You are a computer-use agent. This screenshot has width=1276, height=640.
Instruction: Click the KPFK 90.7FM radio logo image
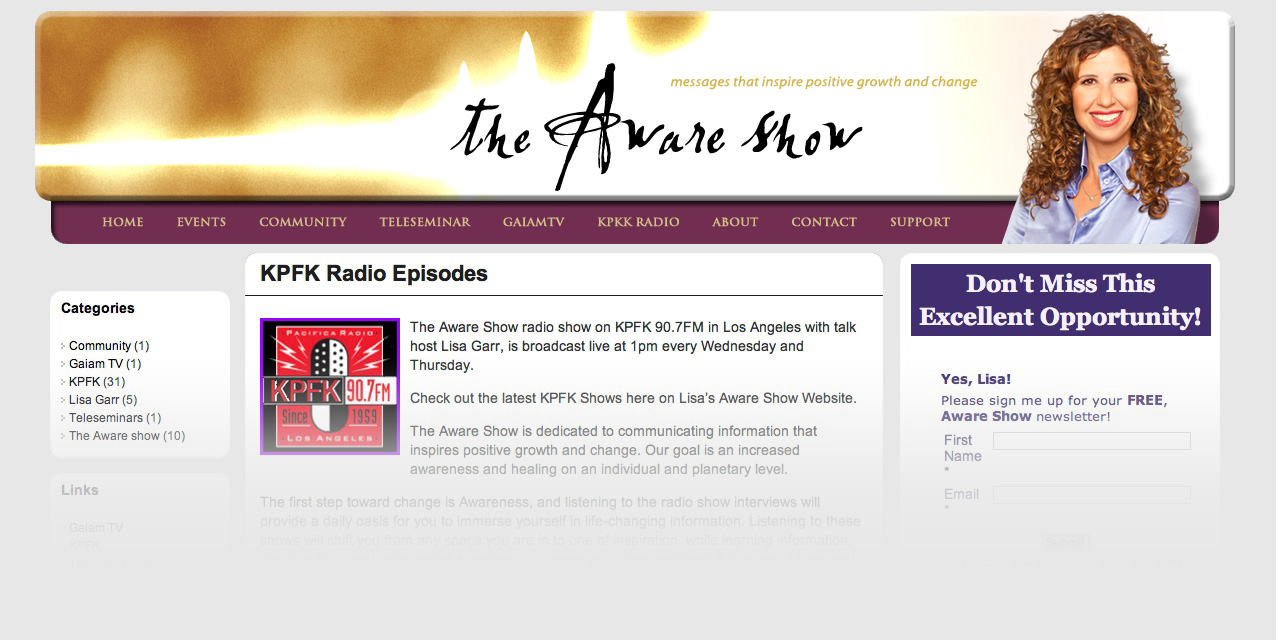(330, 386)
